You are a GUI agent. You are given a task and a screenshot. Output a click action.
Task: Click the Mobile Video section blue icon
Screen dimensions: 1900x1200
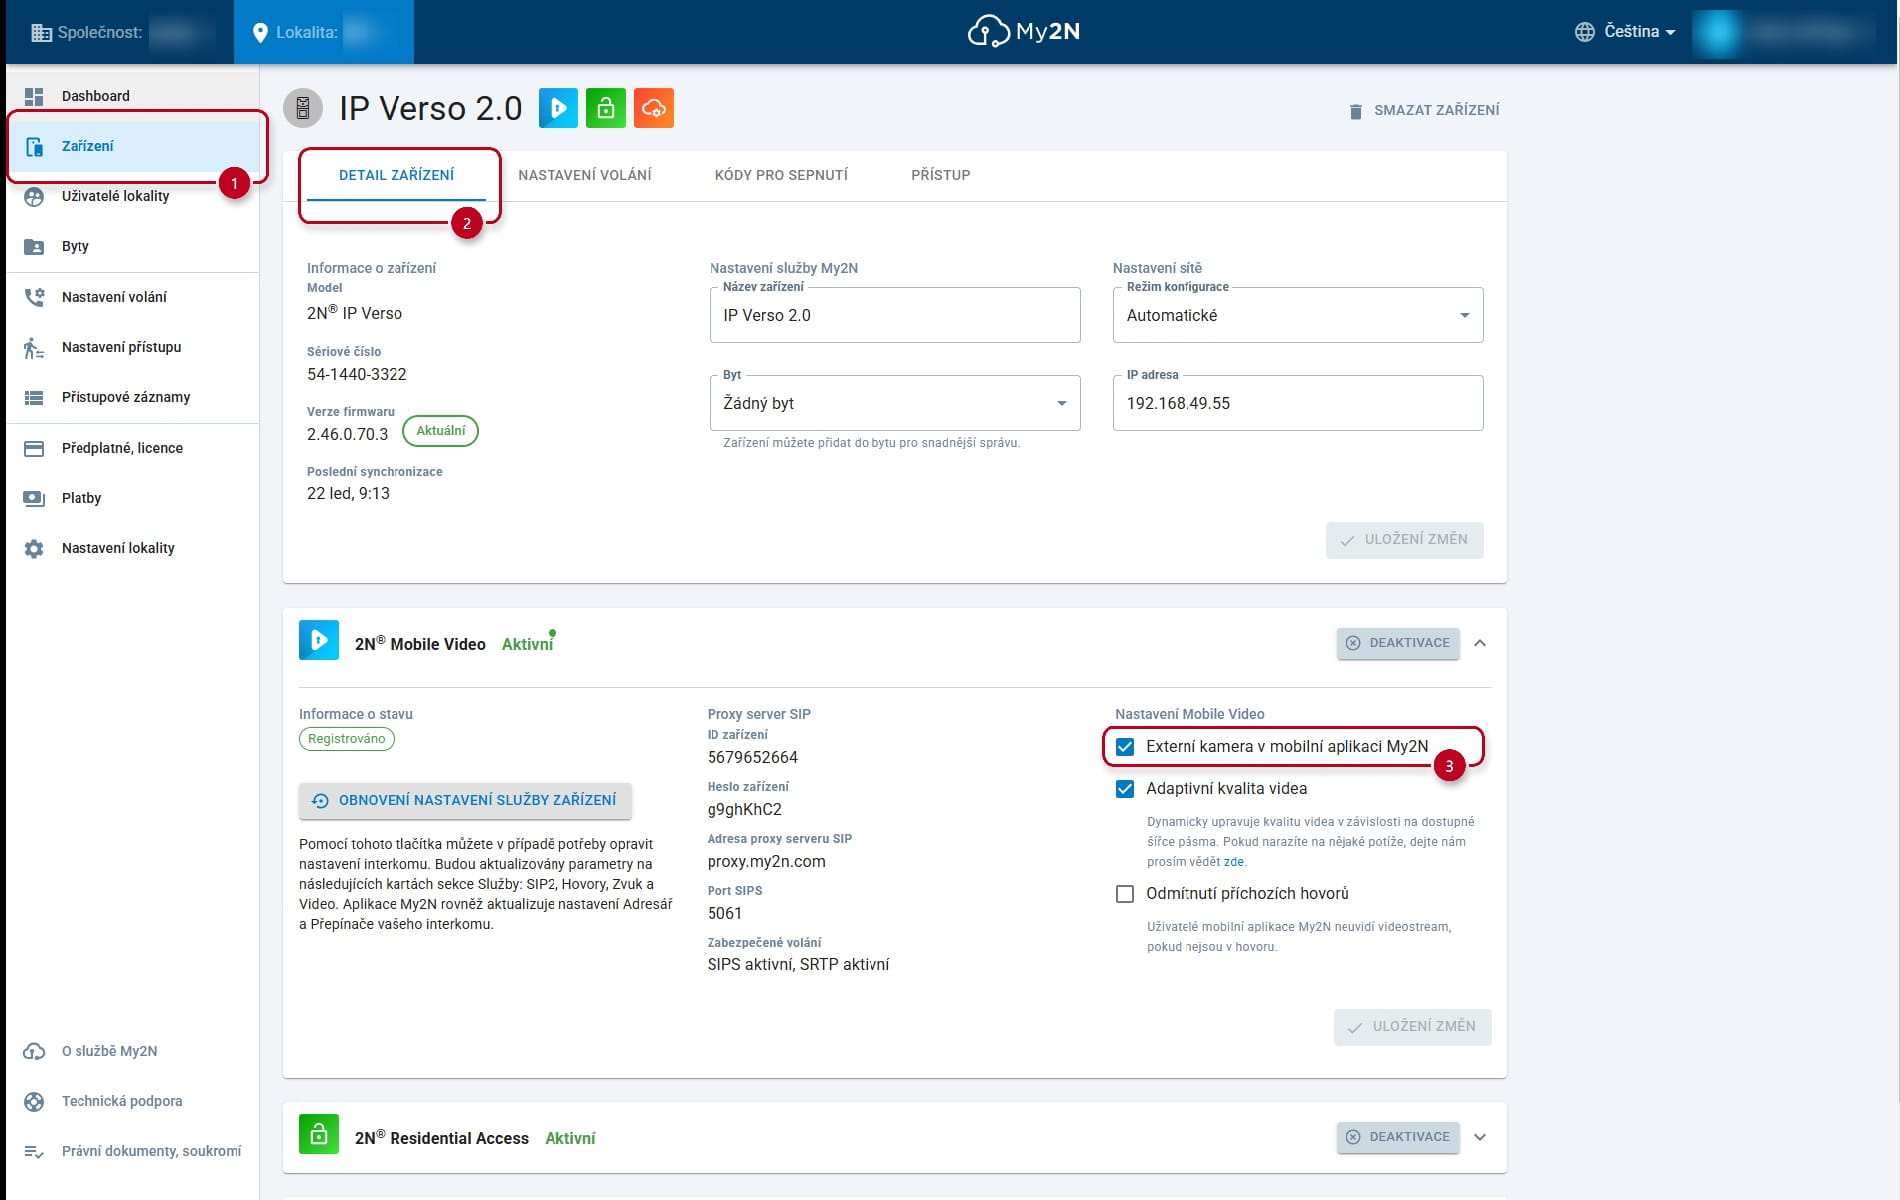[319, 640]
